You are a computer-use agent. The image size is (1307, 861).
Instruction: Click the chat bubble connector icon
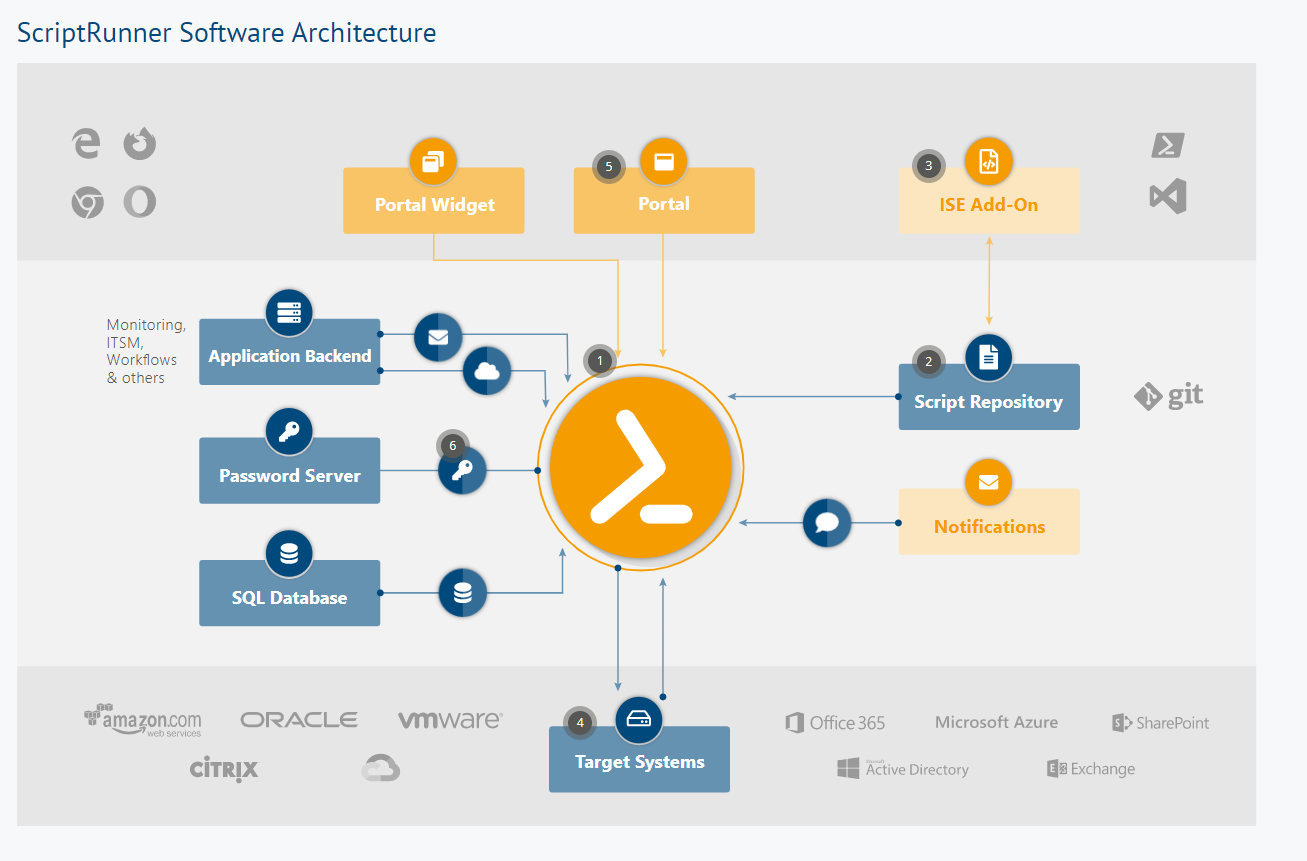(827, 522)
